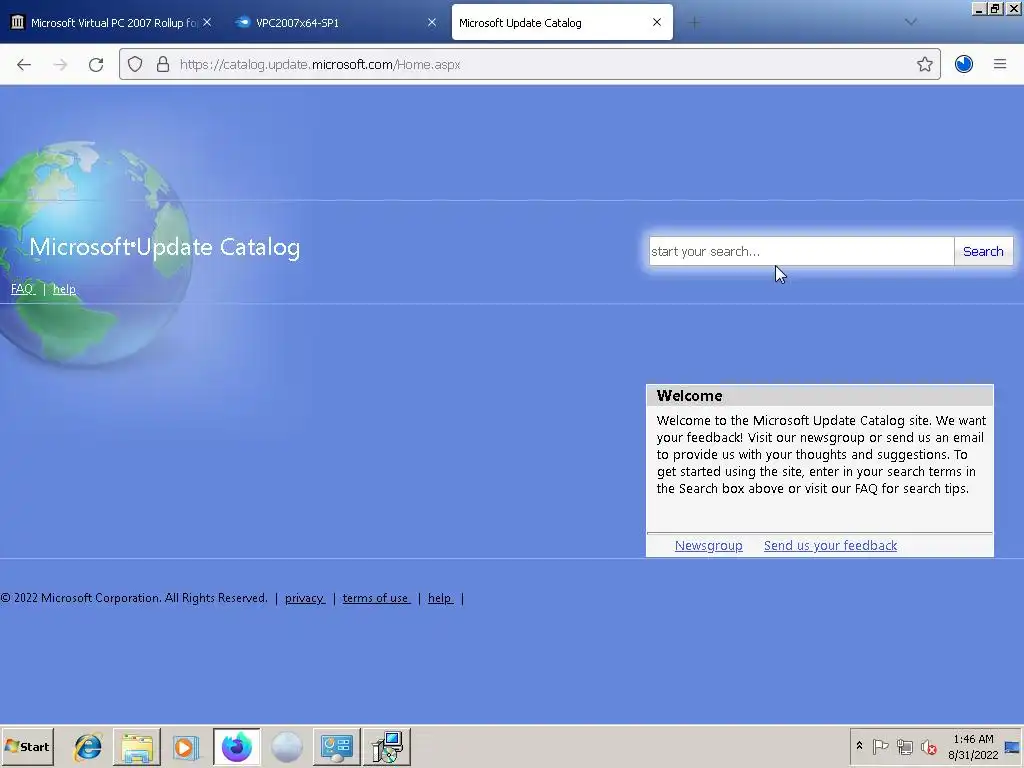Click the muted volume tray icon
1024x768 pixels.
[x=928, y=746]
